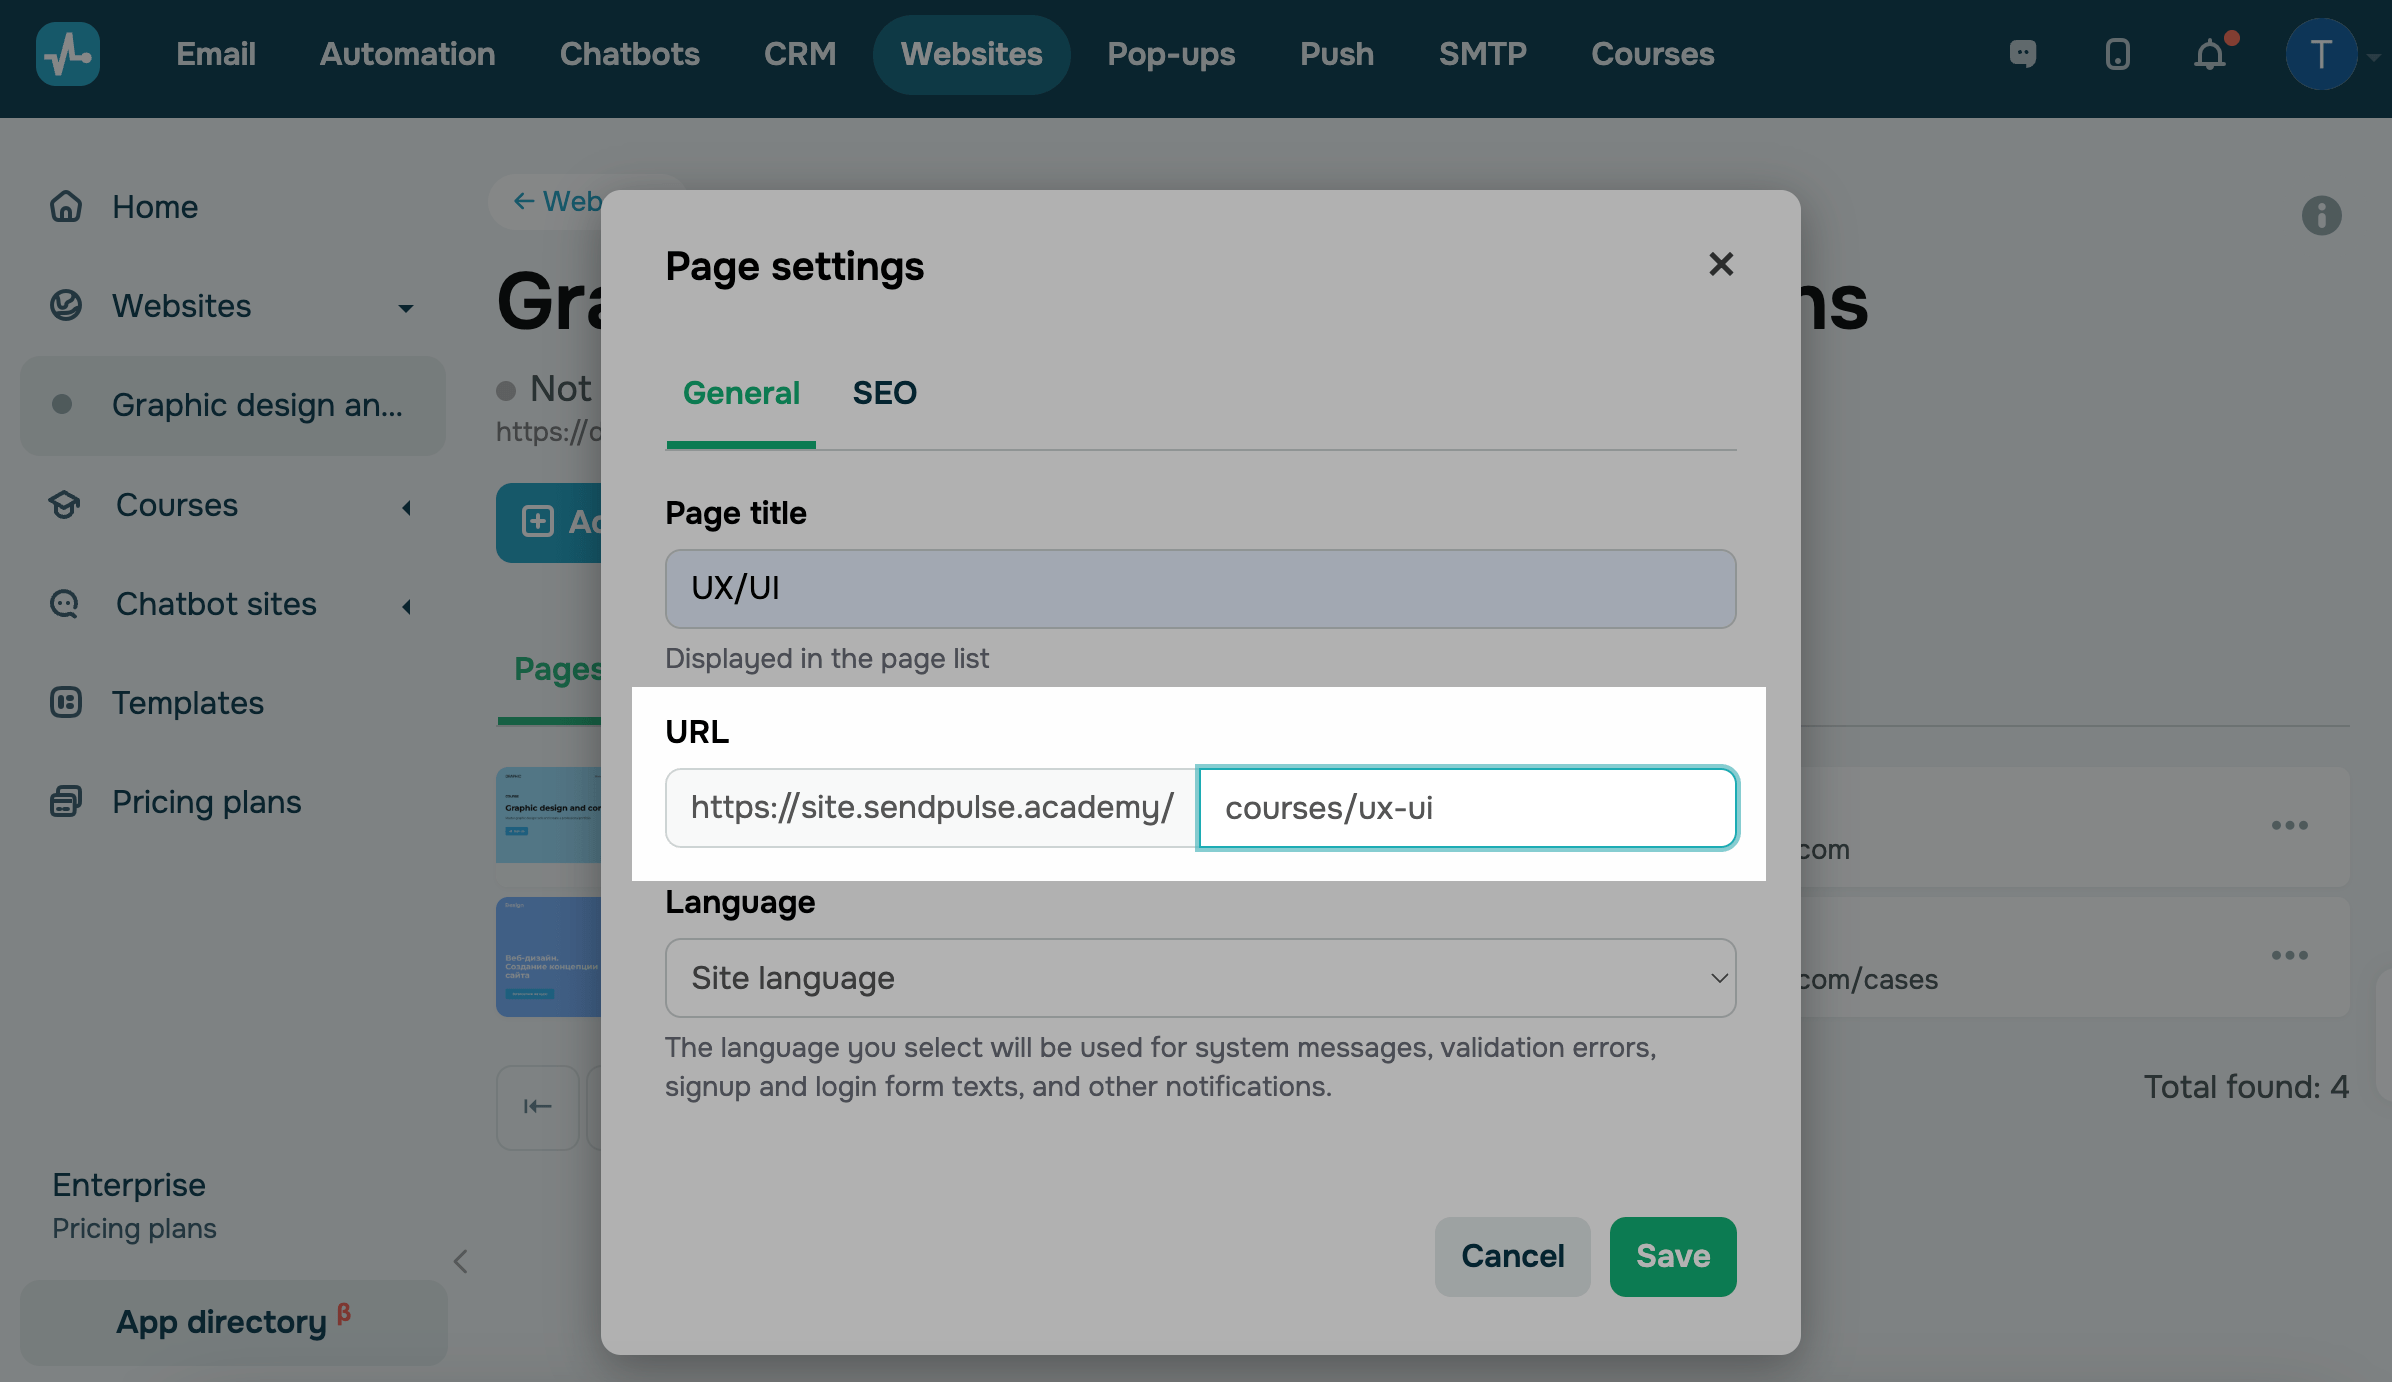Viewport: 2392px width, 1382px height.
Task: Save the page settings
Action: tap(1672, 1257)
